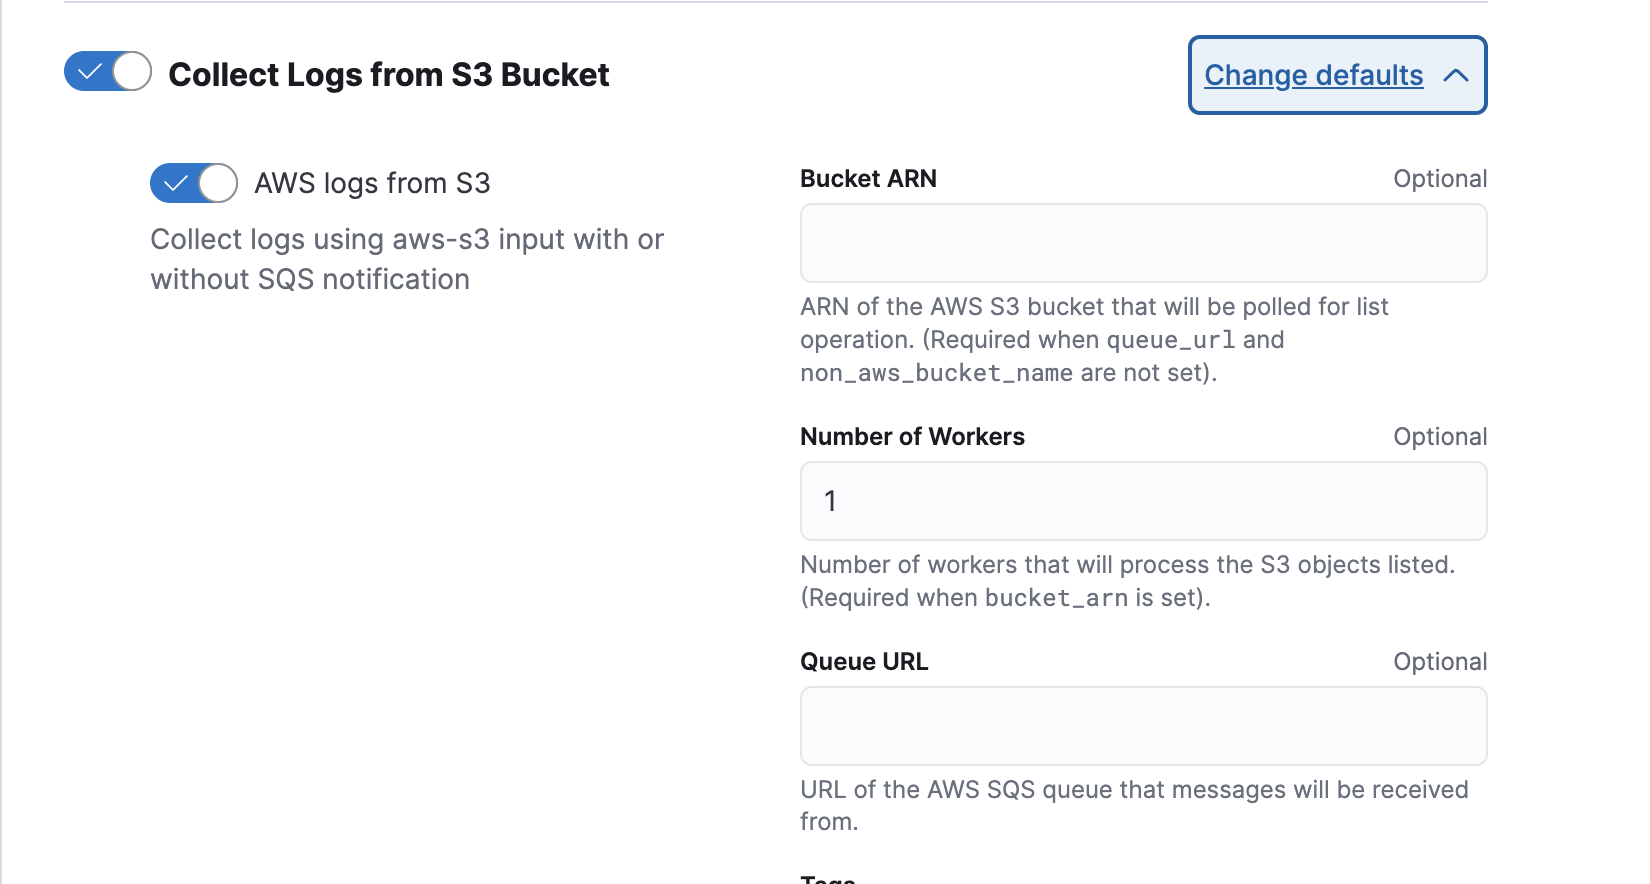Viewport: 1650px width, 884px height.
Task: Click the aws-s3 input description under AWS logs
Action: point(407,259)
